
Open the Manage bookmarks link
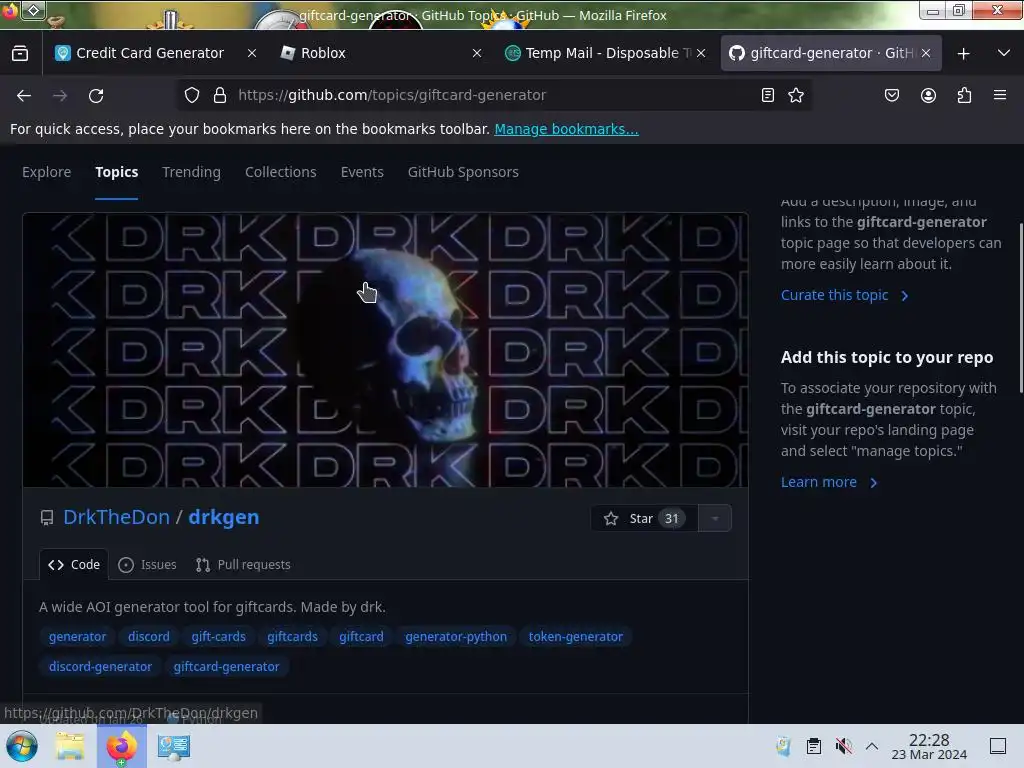(566, 129)
